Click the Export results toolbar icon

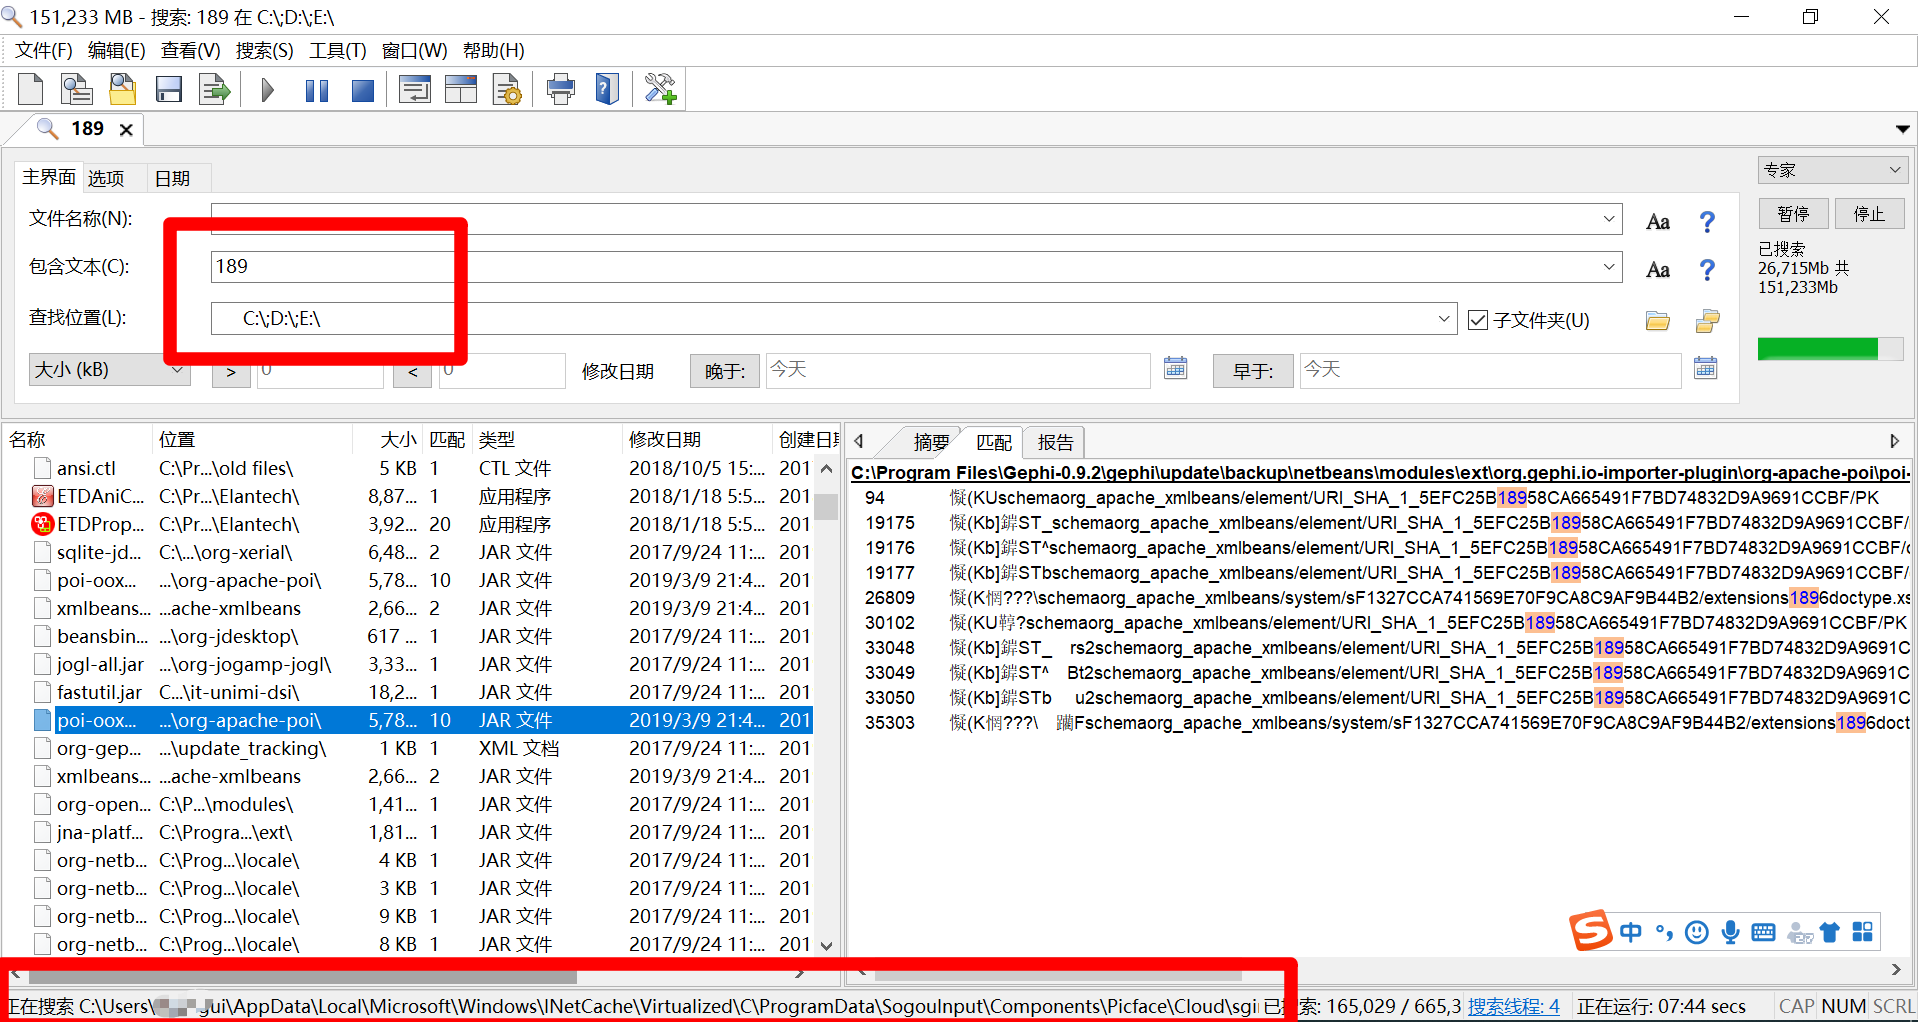pyautogui.click(x=215, y=90)
